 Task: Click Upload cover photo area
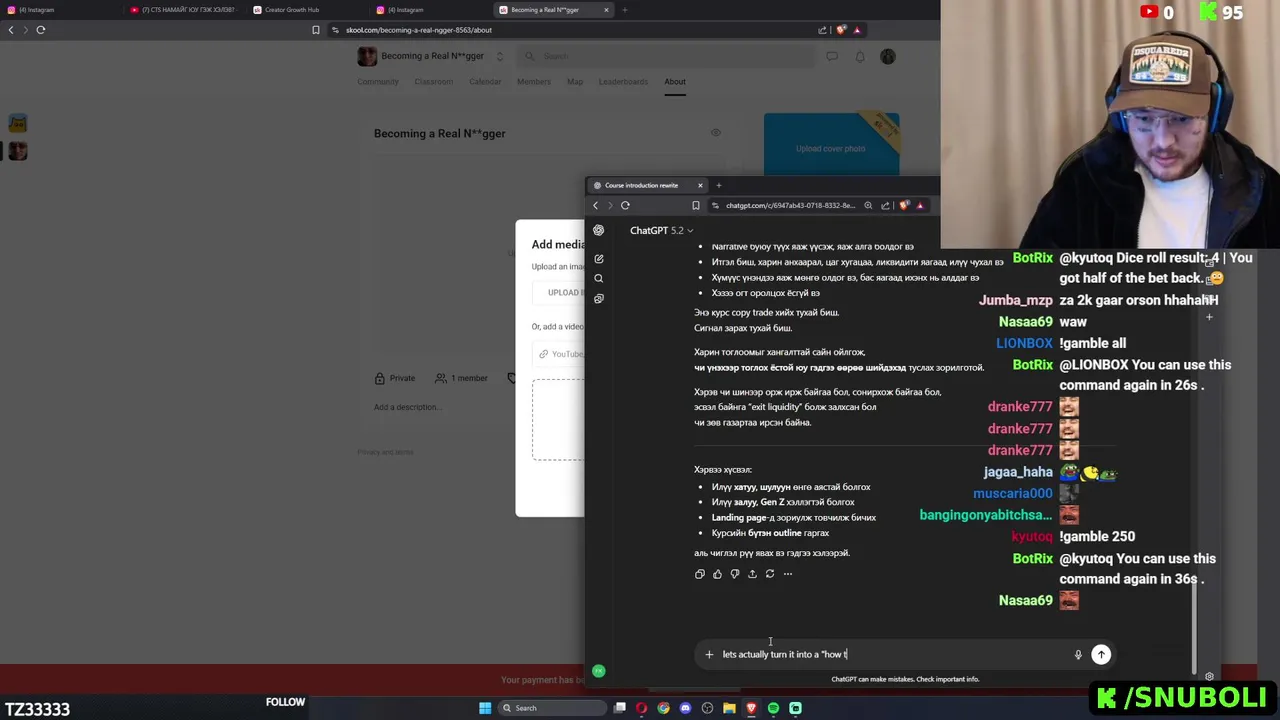click(x=831, y=149)
